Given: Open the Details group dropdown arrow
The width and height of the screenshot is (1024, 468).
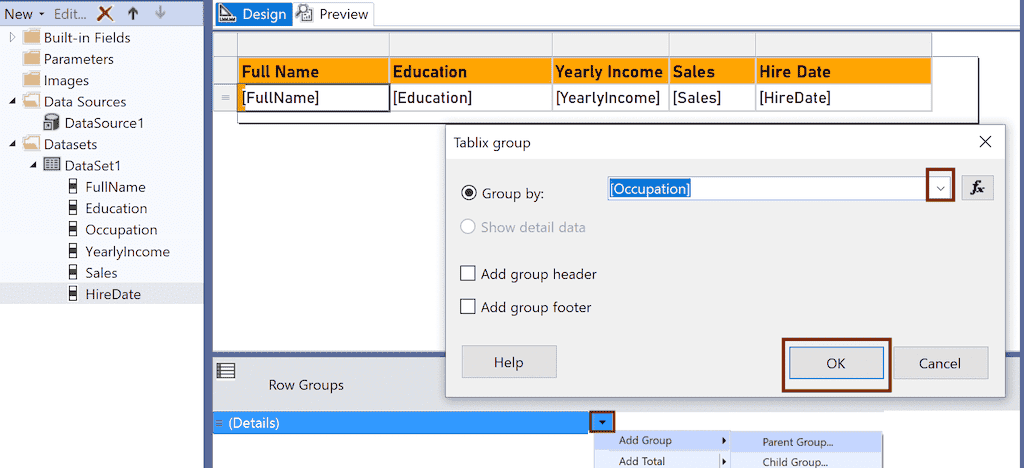Looking at the screenshot, I should tap(602, 422).
